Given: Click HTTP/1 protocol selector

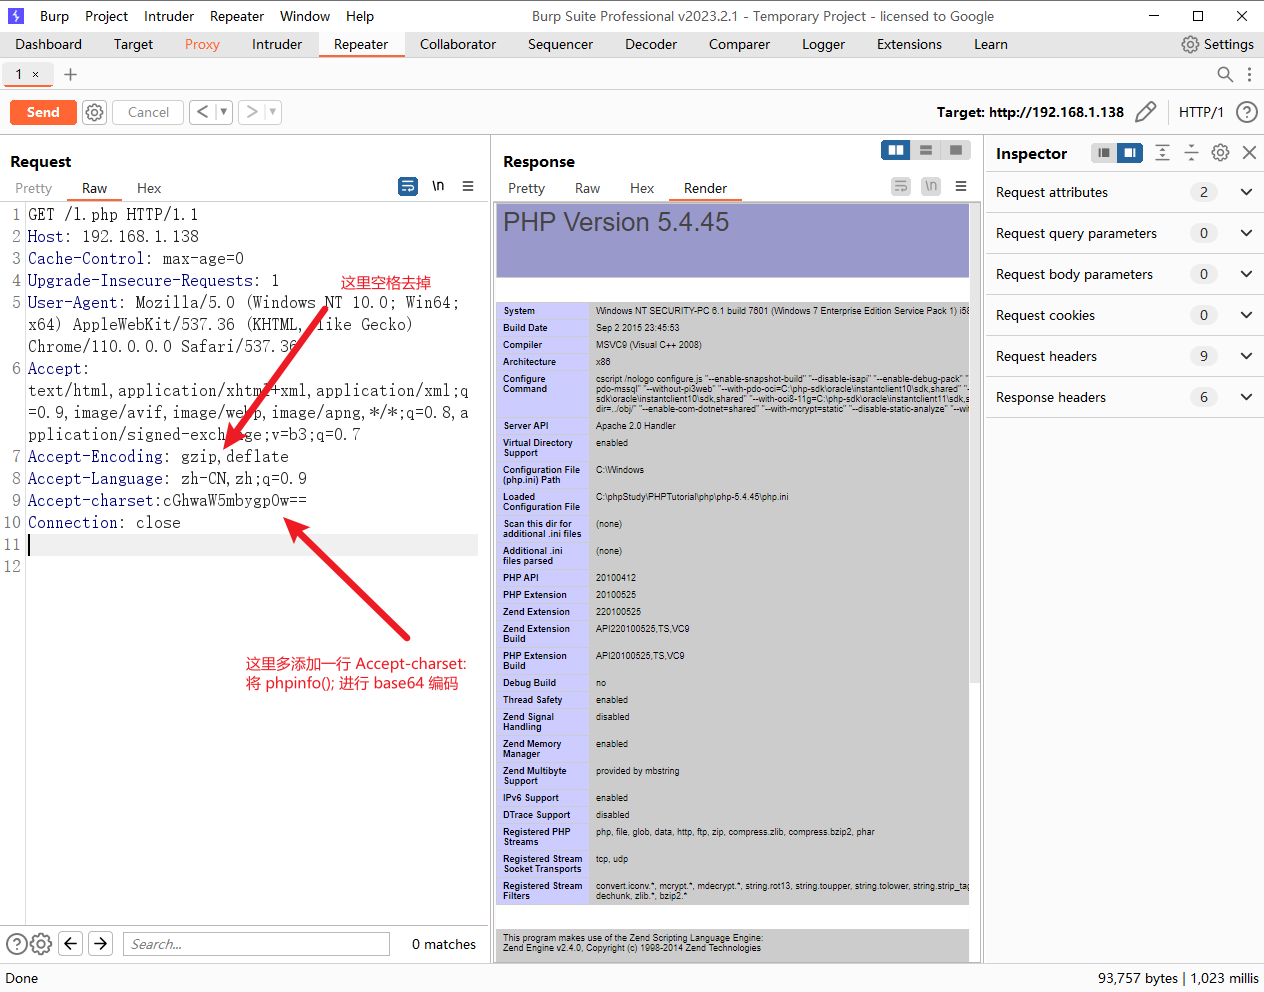Looking at the screenshot, I should pos(1201,112).
